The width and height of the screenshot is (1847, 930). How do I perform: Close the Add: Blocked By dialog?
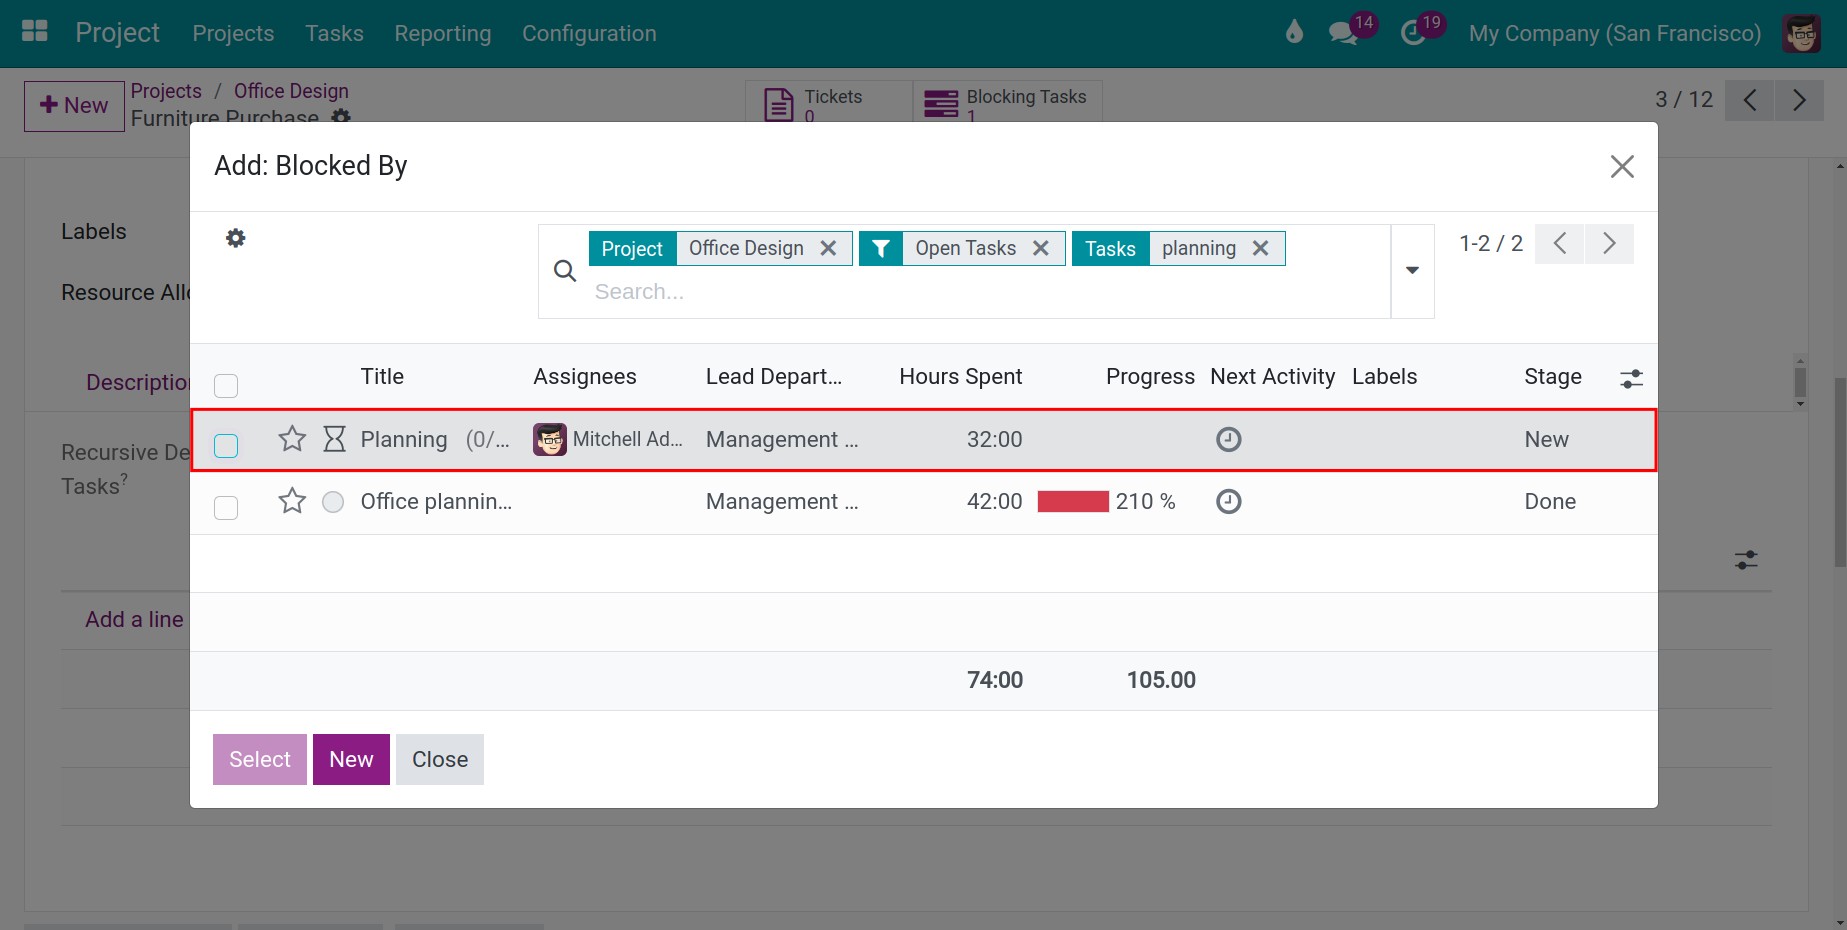point(1621,166)
